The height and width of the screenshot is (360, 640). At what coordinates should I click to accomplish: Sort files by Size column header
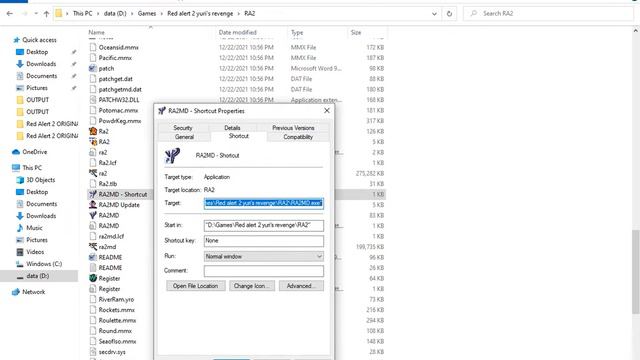(356, 32)
